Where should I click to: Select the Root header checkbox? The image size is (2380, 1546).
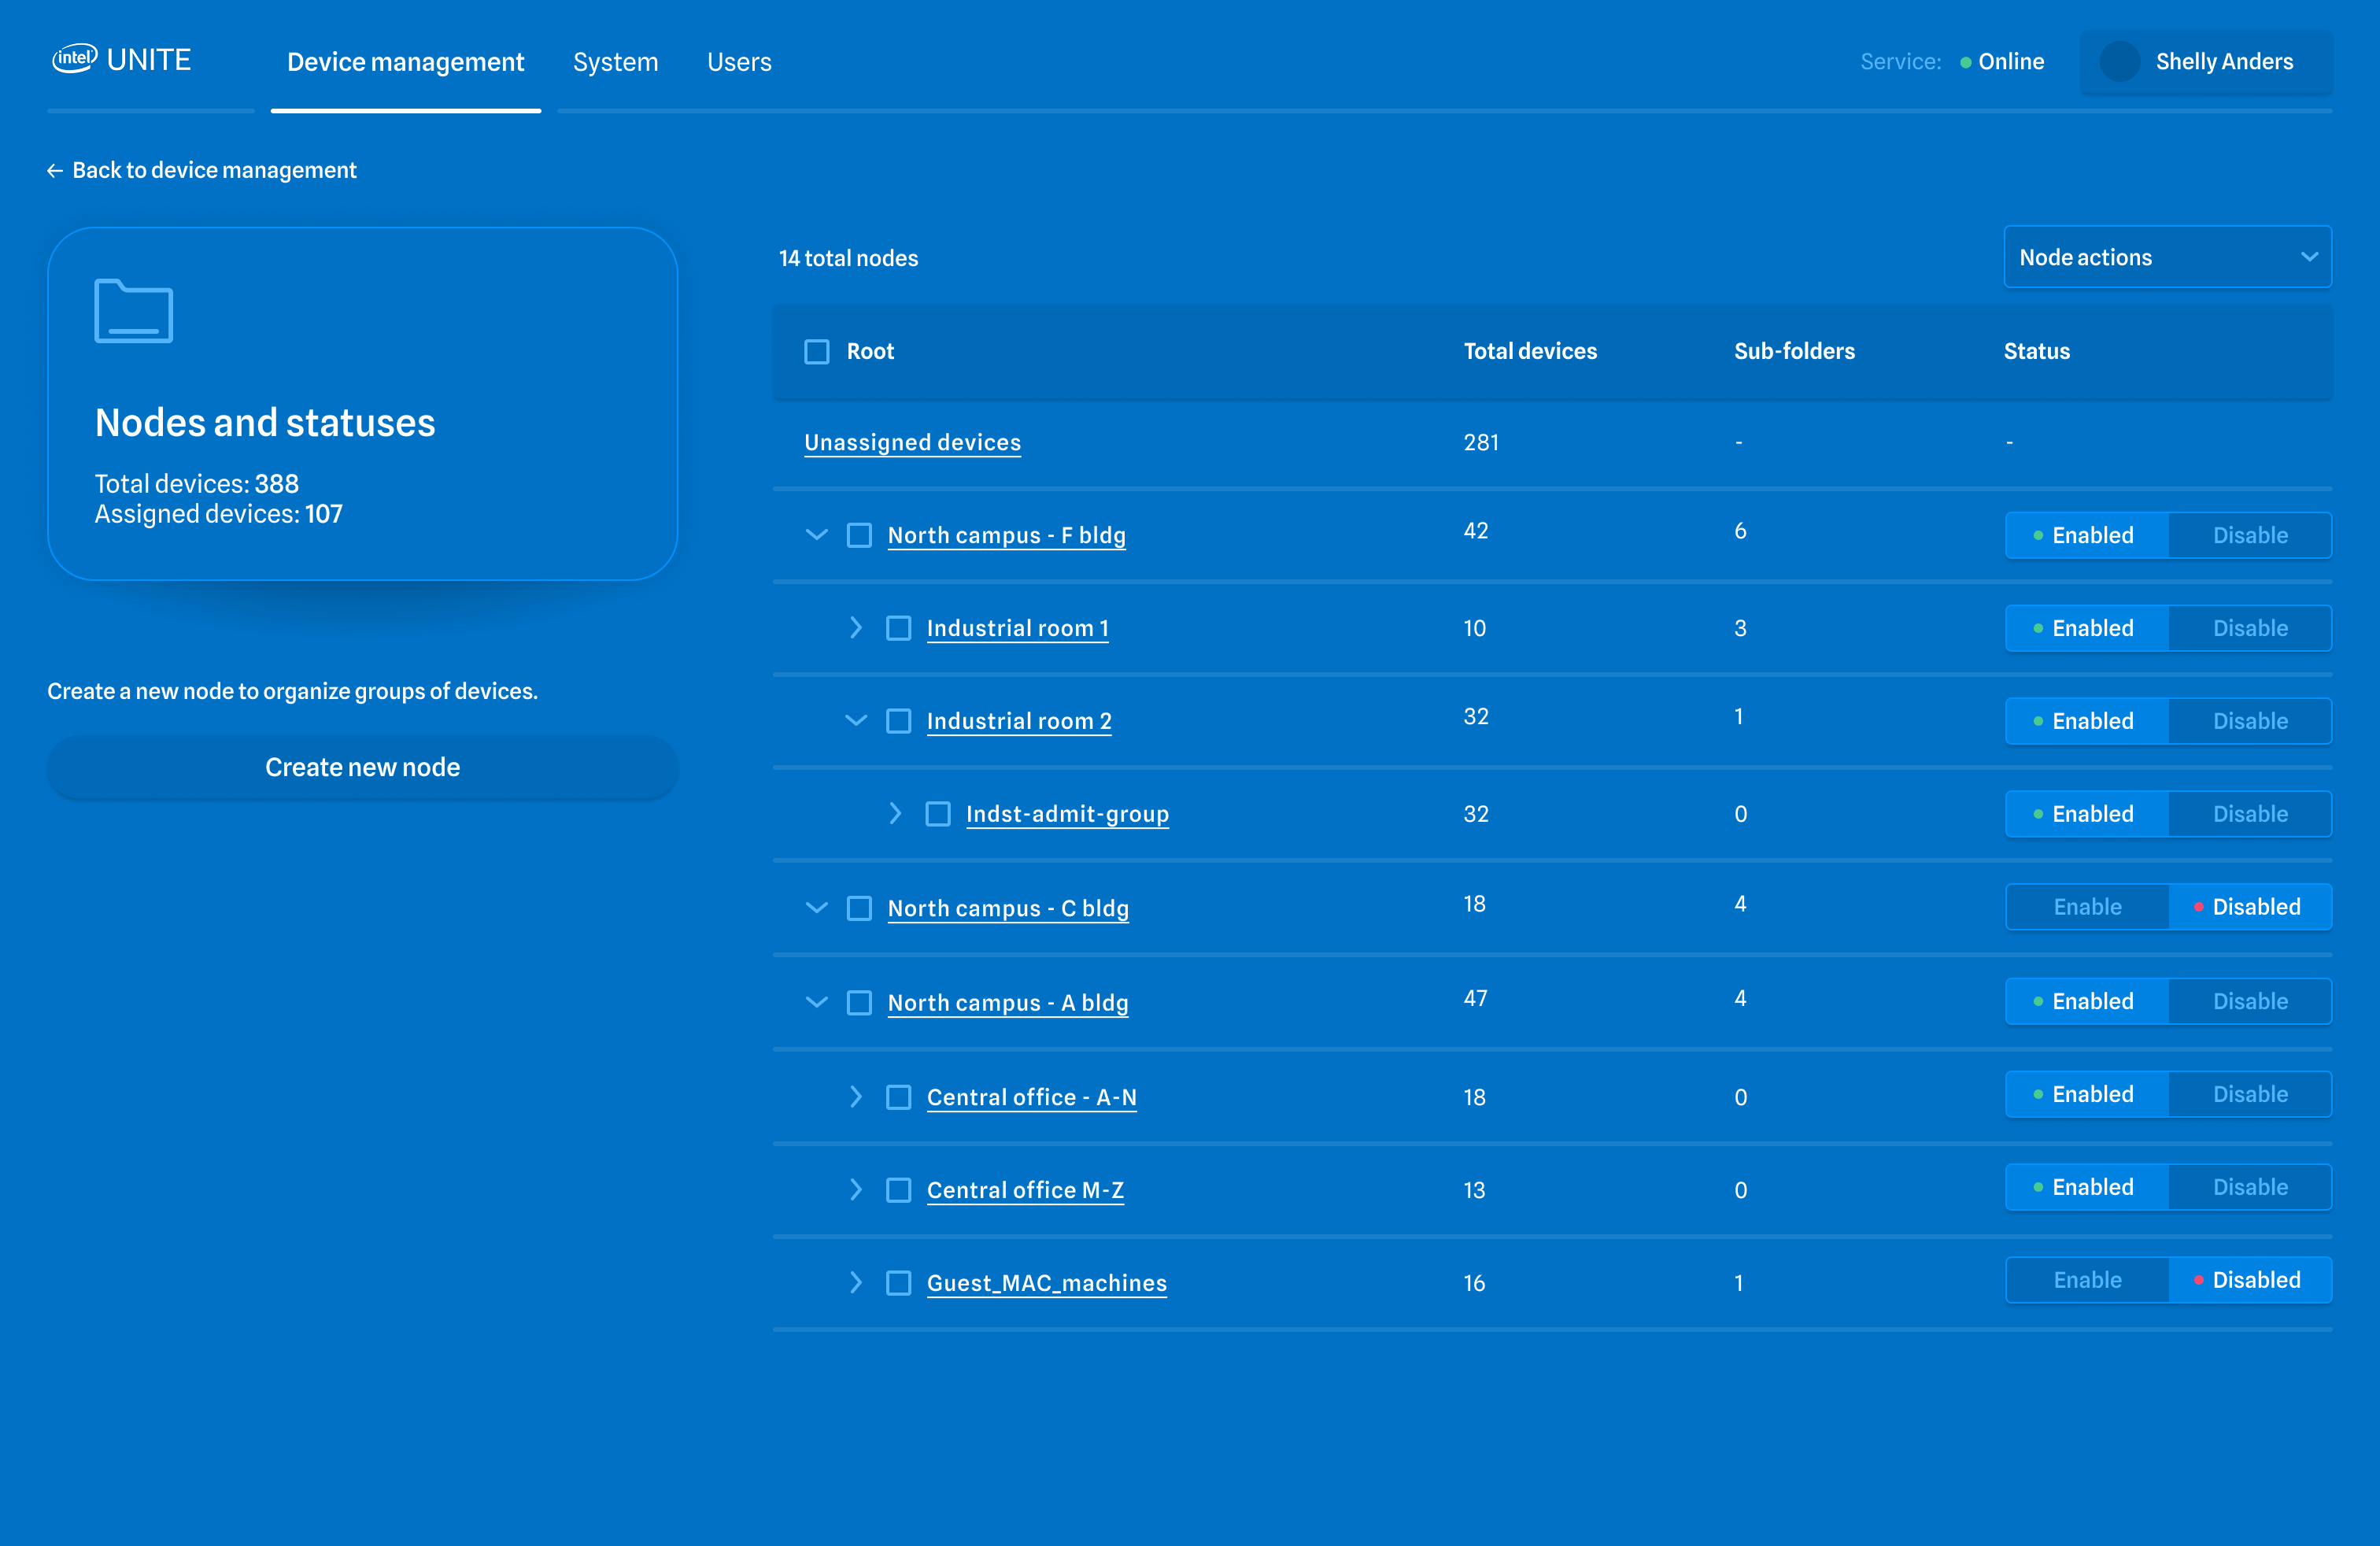[816, 351]
